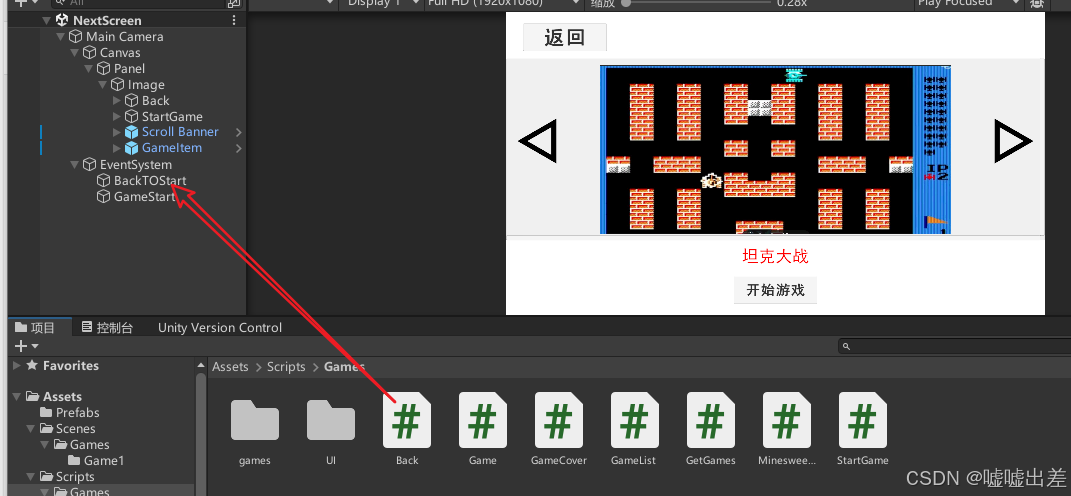Image resolution: width=1071 pixels, height=496 pixels.
Task: Select Scroll Banner prefab in hierarchy
Action: pos(180,132)
